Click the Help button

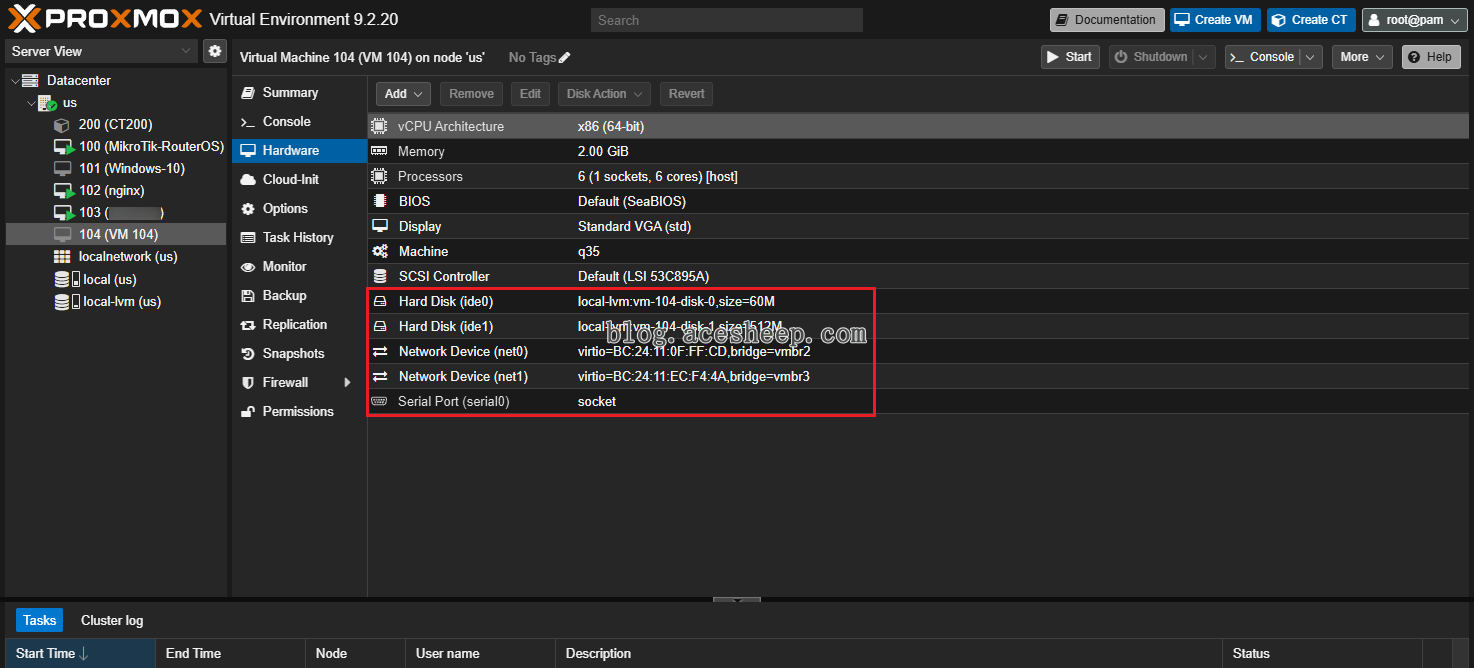coord(1431,57)
